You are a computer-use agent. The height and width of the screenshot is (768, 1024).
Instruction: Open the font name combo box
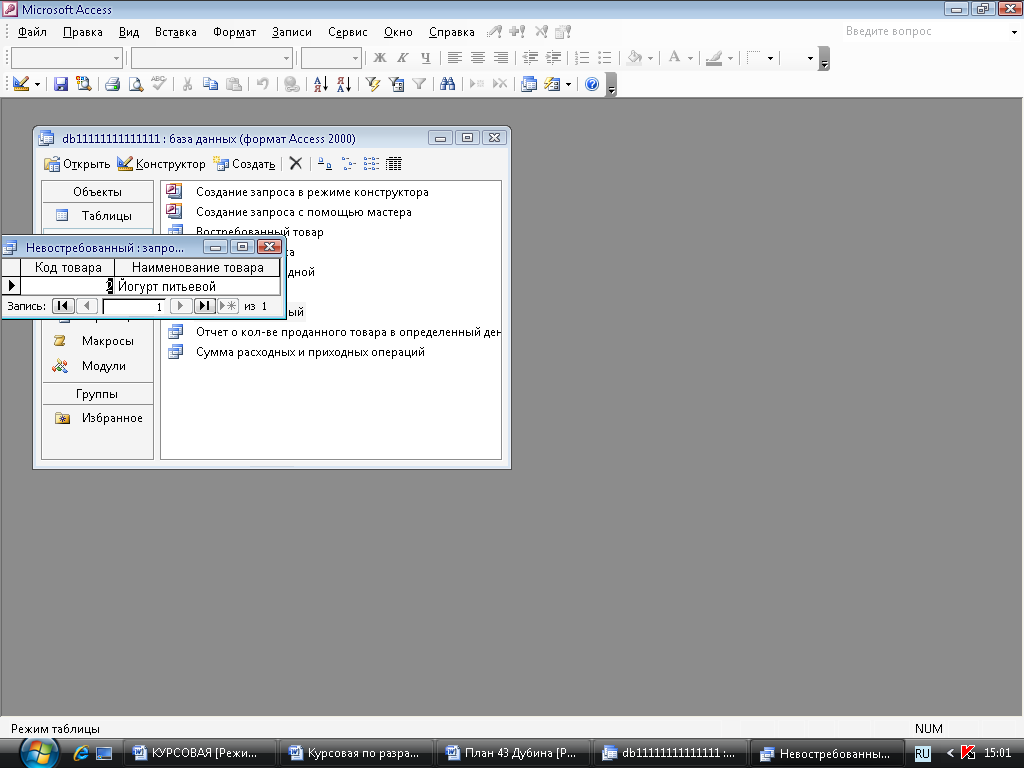point(212,58)
